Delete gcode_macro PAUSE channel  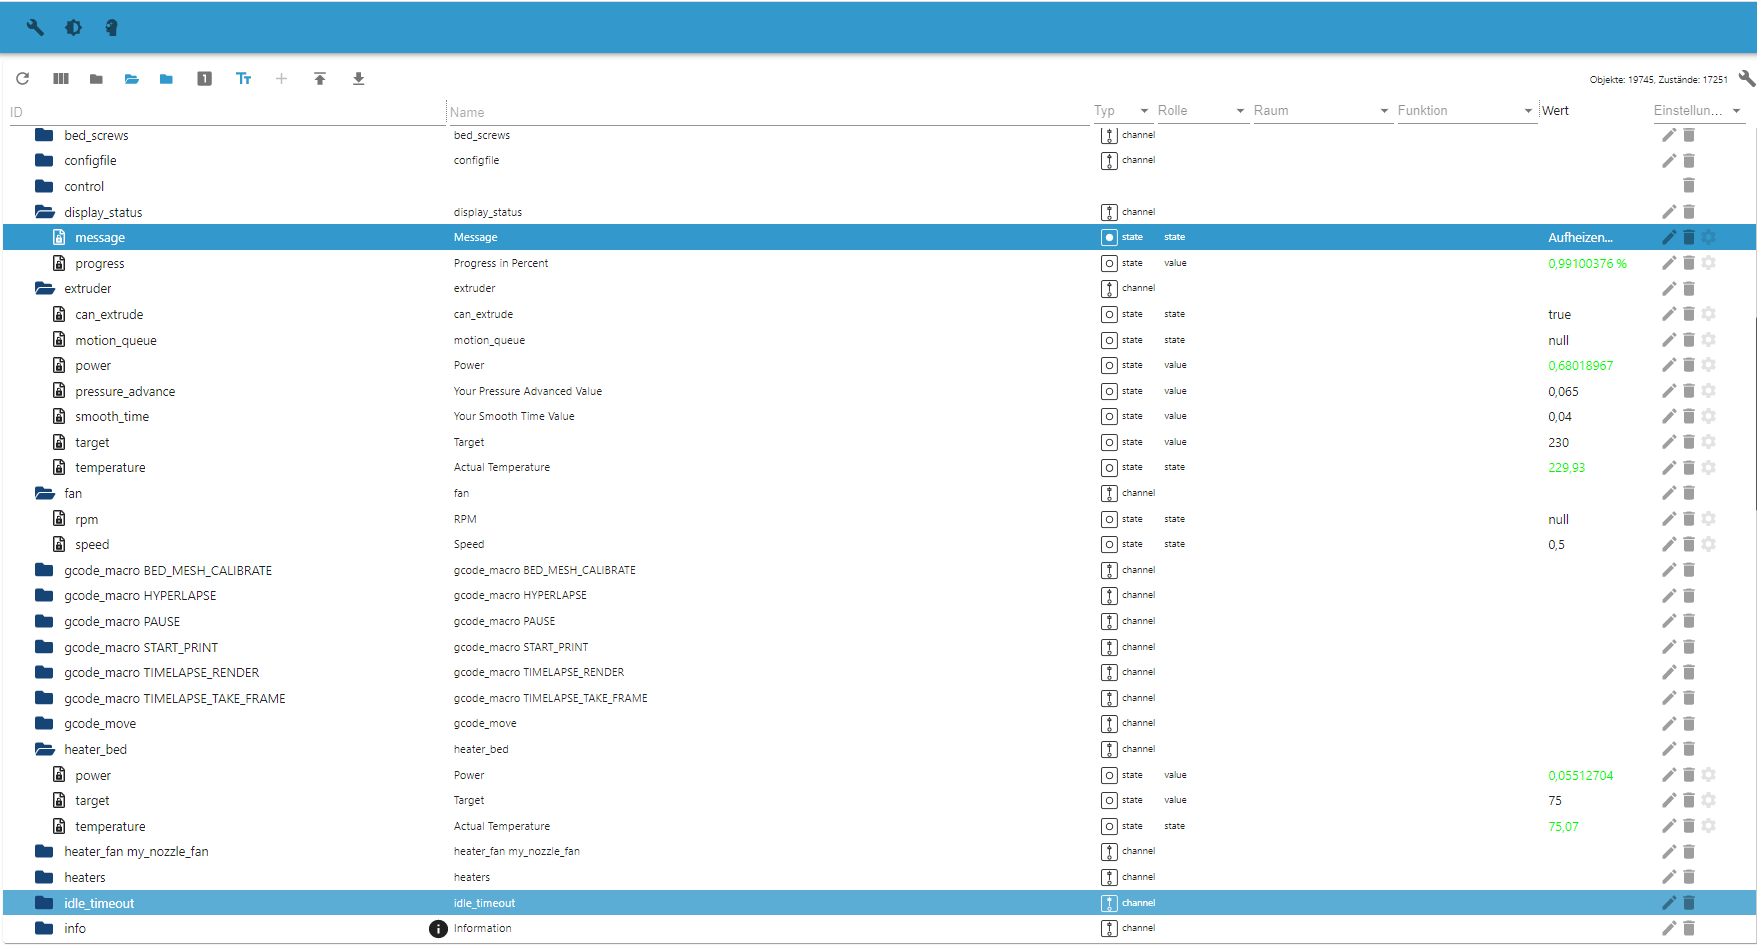click(x=1689, y=621)
